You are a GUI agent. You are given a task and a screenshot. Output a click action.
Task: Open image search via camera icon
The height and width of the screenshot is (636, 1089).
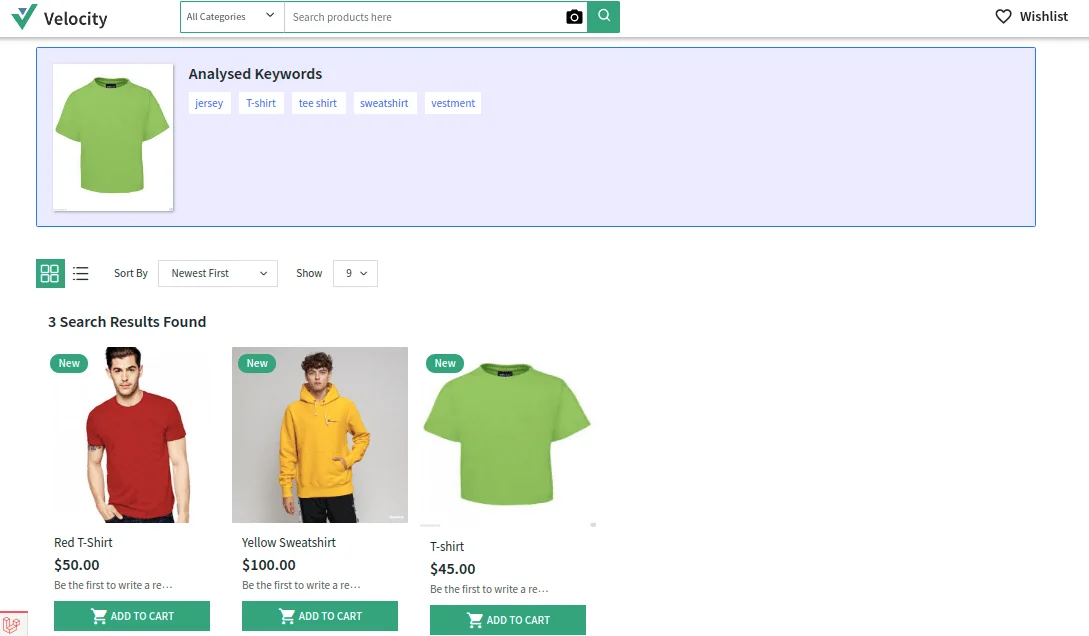(x=574, y=17)
